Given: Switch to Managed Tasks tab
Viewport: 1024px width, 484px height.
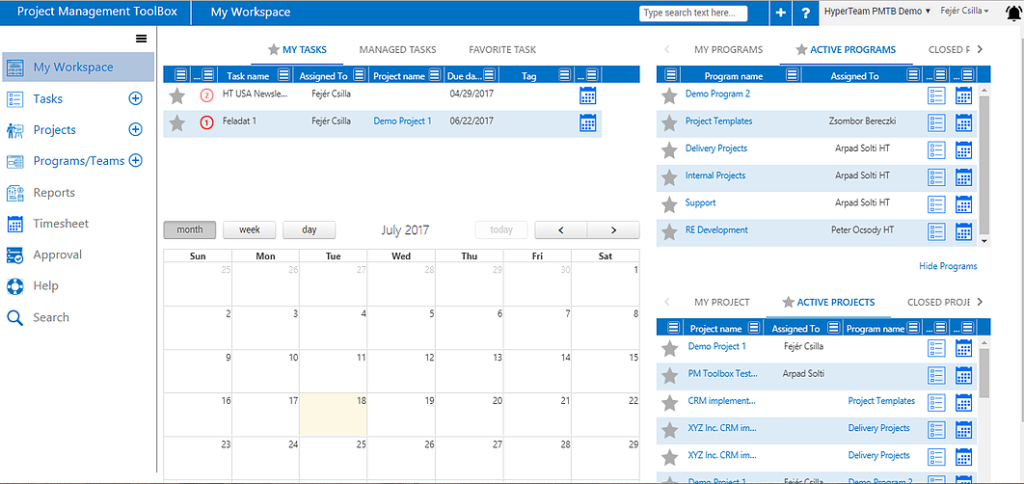Looking at the screenshot, I should [x=397, y=49].
